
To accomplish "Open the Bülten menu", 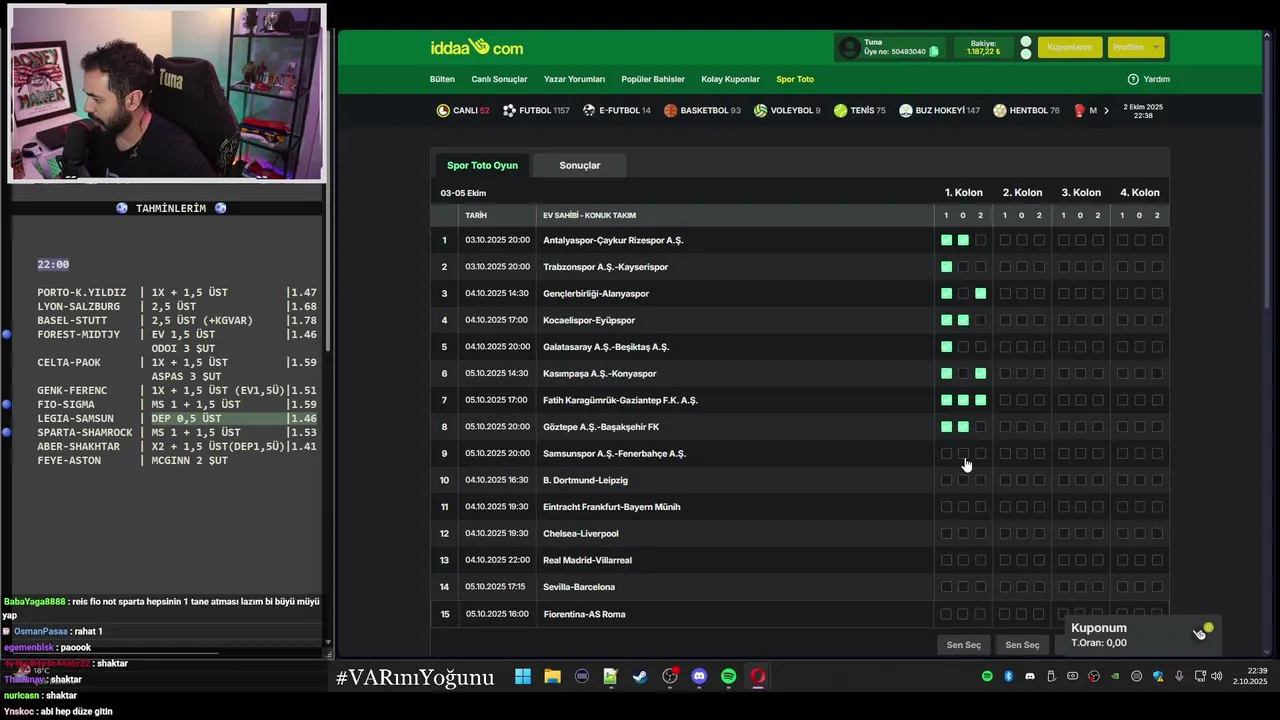I will tap(442, 79).
